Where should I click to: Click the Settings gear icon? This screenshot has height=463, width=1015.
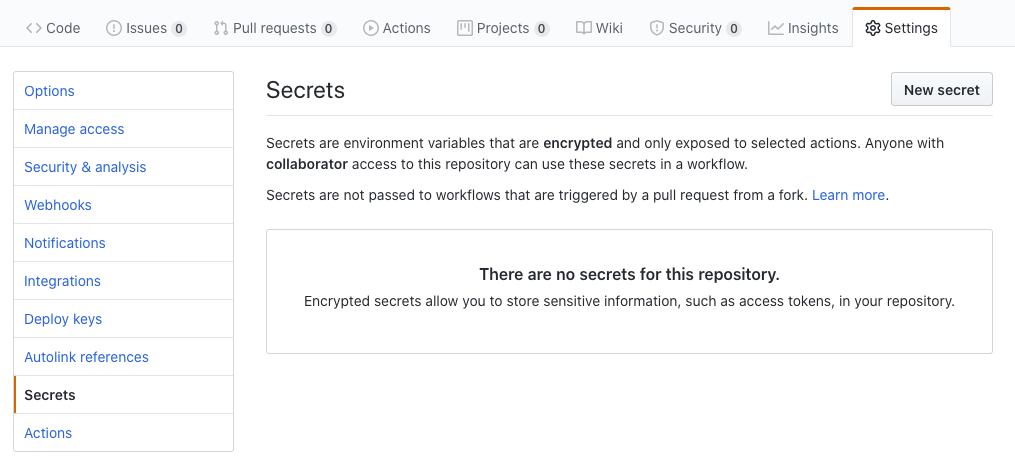(x=873, y=28)
